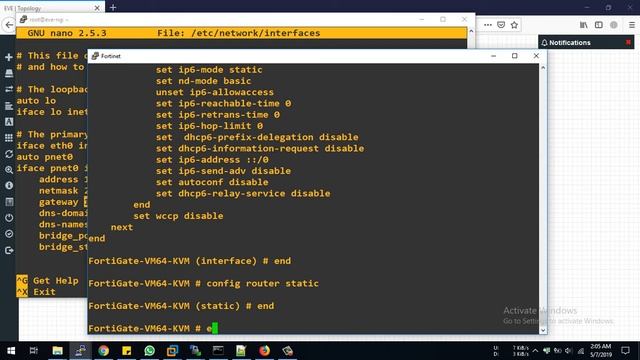The width and height of the screenshot is (640, 360).
Task: Open Command Prompt from taskbar
Action: point(218,351)
